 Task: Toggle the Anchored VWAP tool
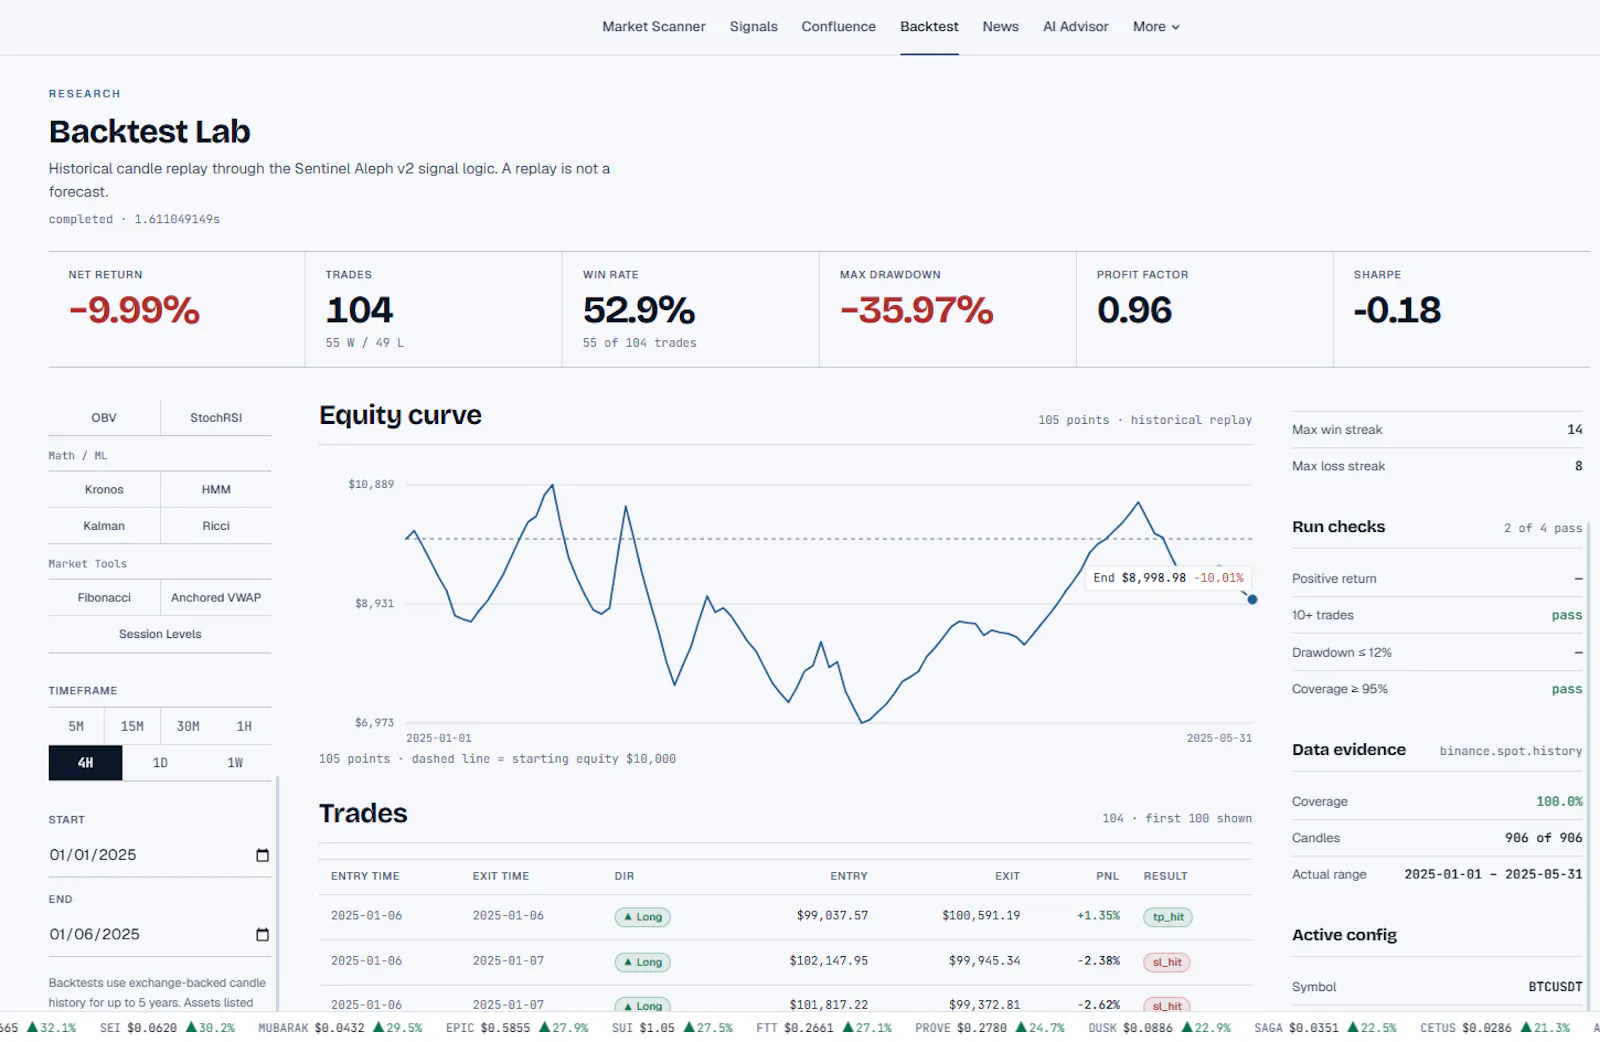coord(216,598)
